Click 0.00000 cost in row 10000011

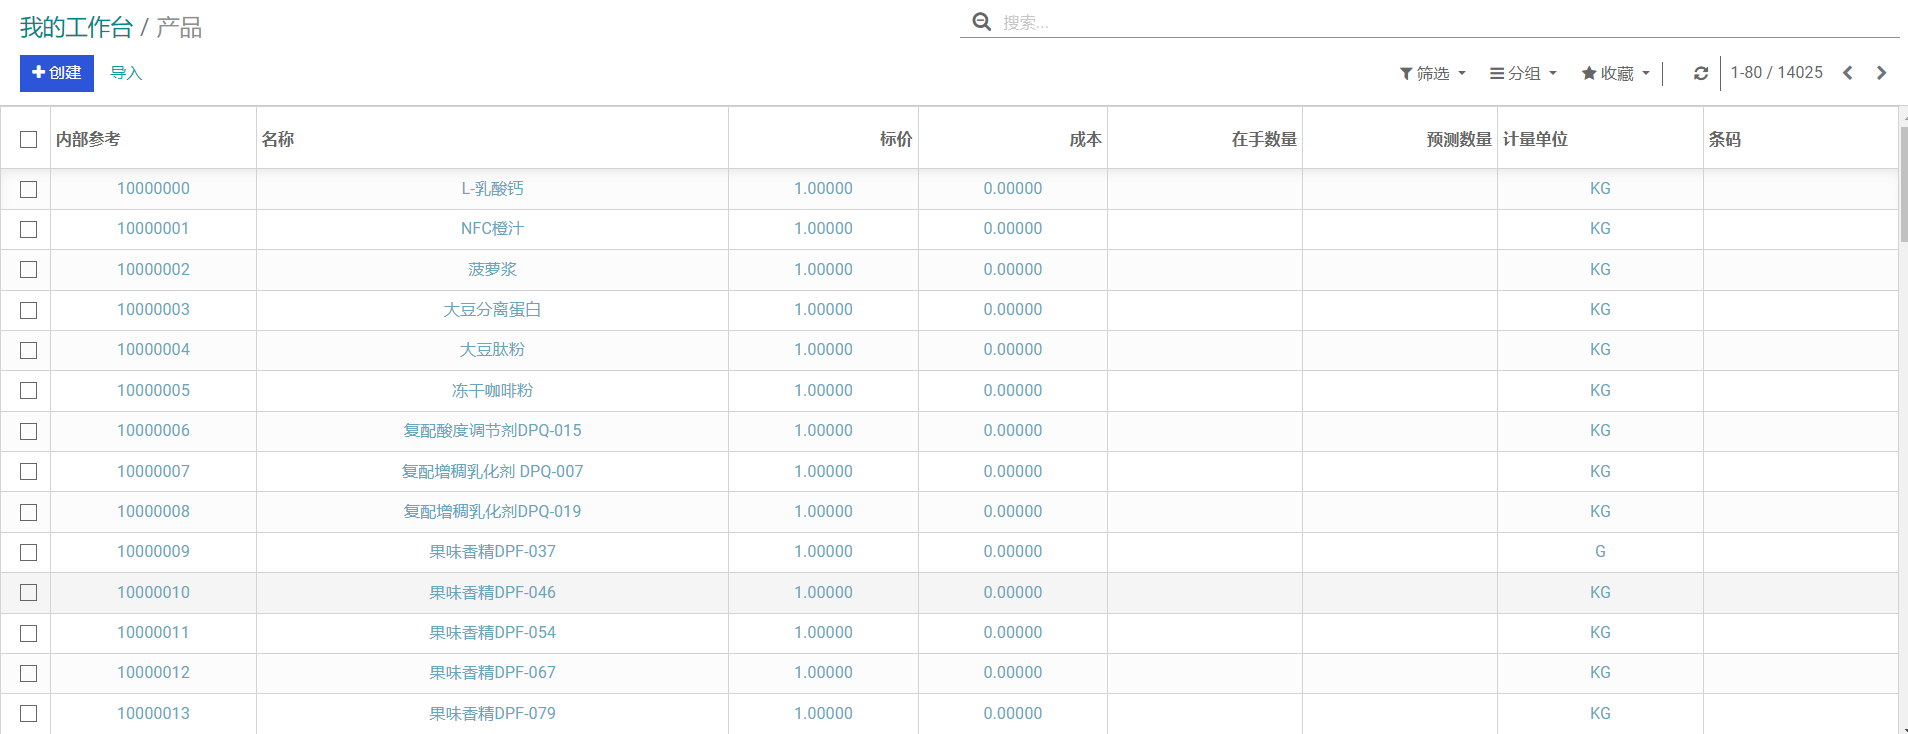point(1012,632)
